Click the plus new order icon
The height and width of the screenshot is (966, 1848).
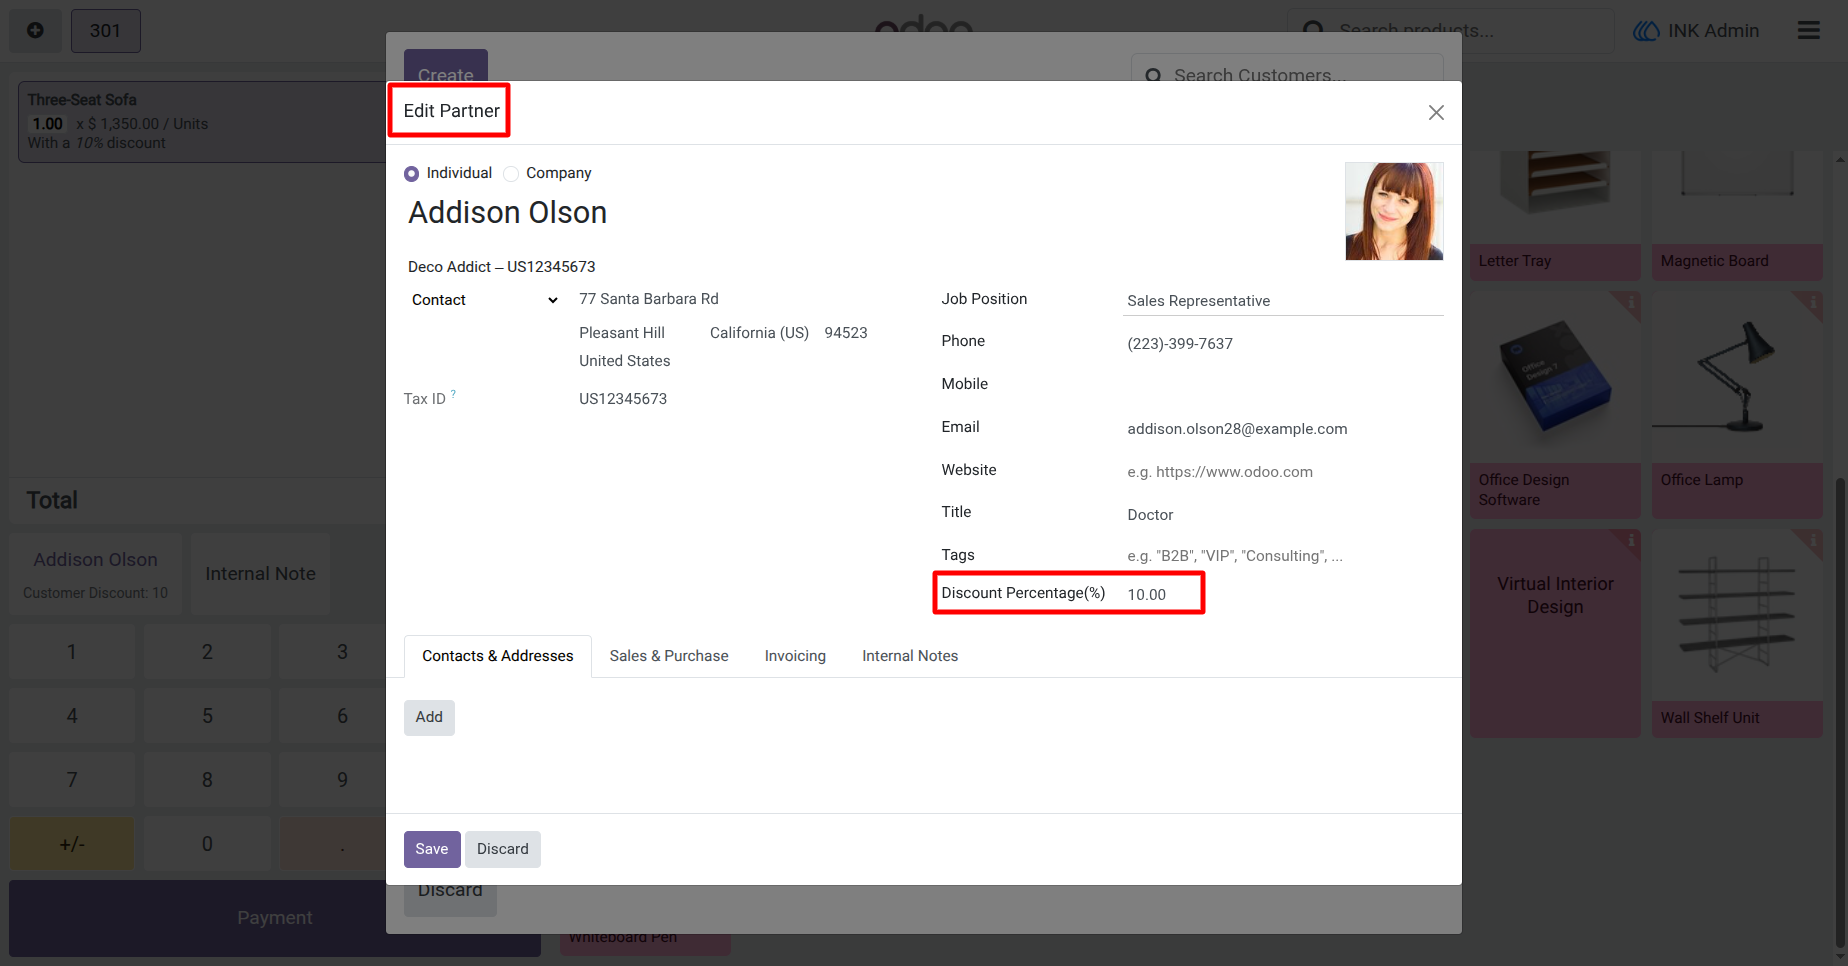(x=35, y=30)
